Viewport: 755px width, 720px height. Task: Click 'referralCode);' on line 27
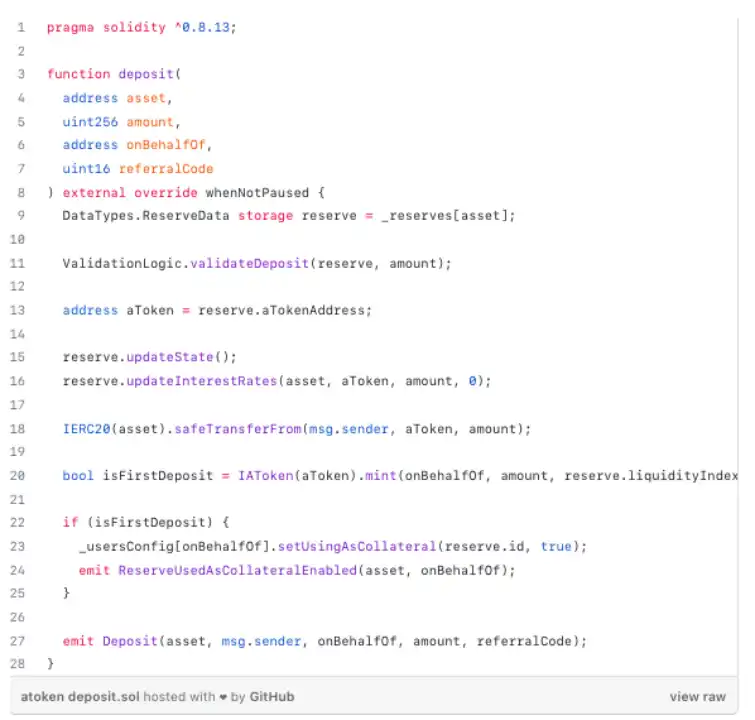click(532, 641)
